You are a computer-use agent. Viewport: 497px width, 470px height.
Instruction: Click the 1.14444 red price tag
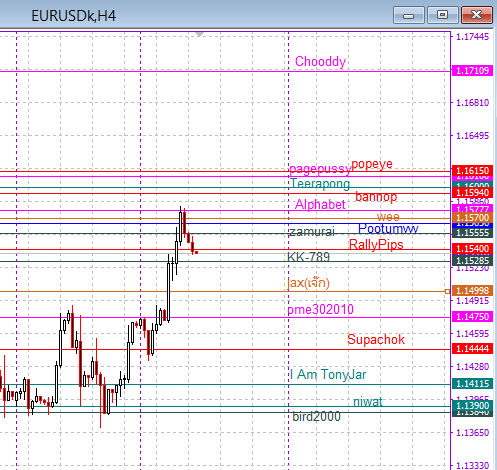[472, 349]
